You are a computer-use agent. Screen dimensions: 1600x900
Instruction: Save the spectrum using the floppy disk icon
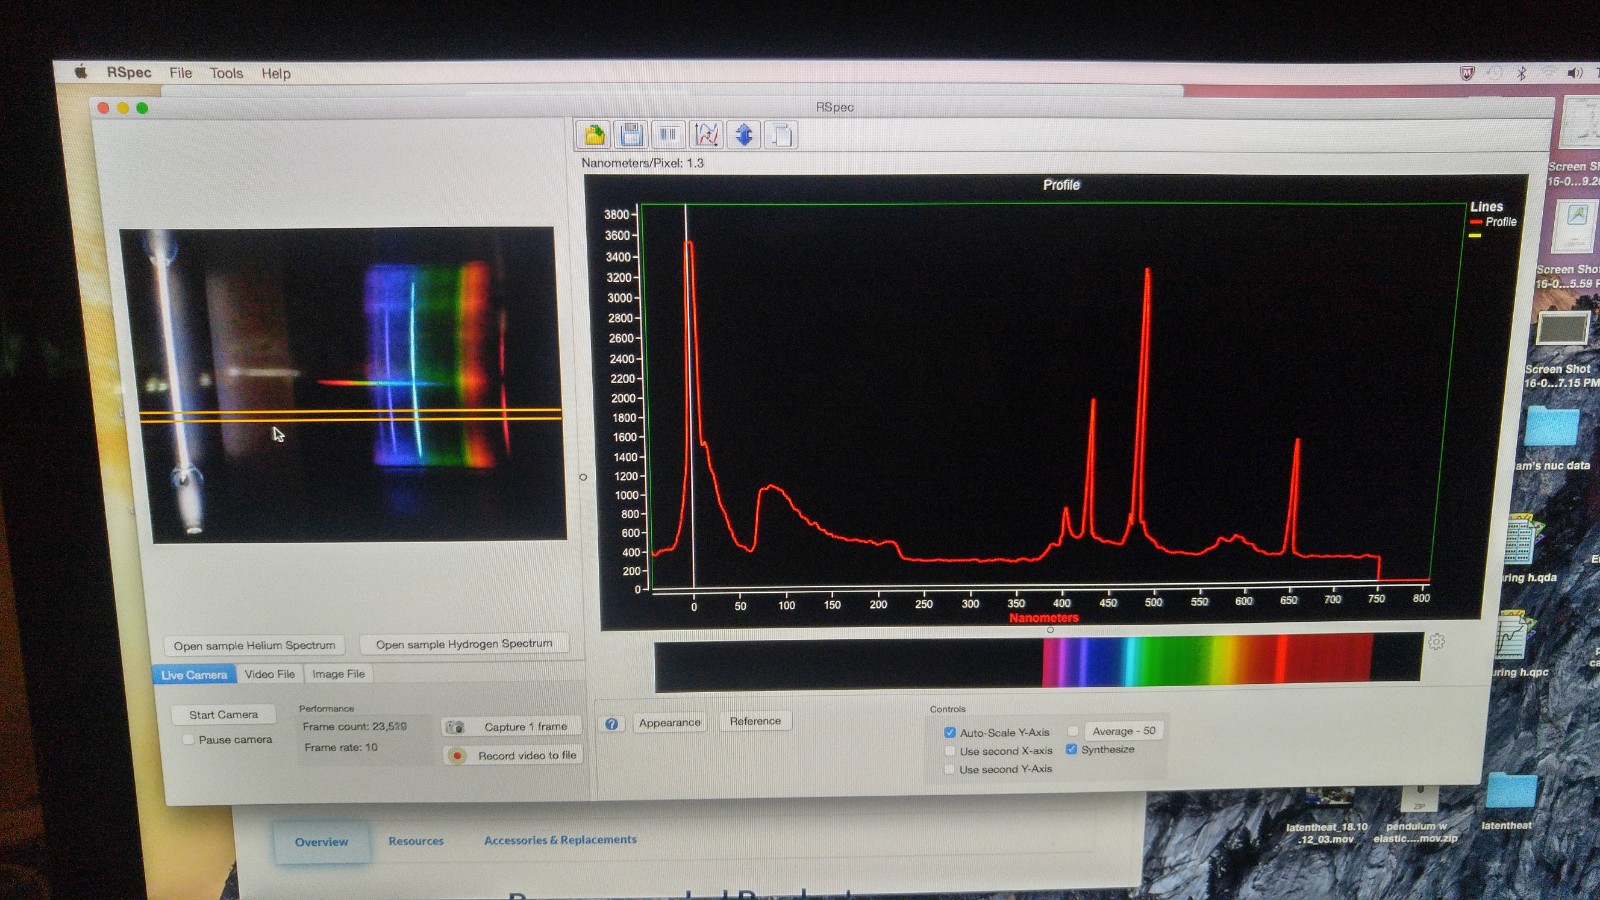pos(630,134)
